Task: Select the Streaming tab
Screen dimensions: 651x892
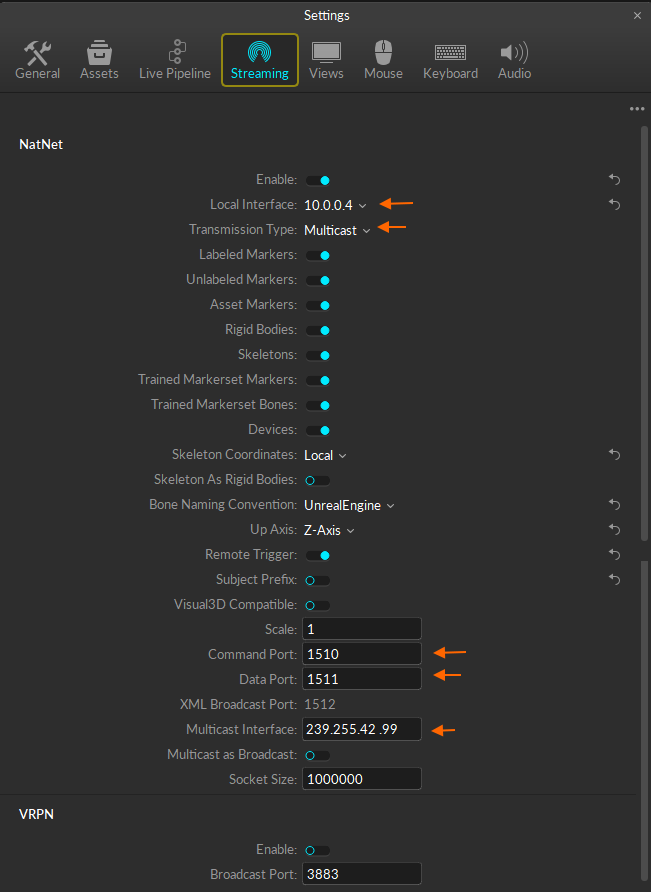Action: tap(259, 60)
